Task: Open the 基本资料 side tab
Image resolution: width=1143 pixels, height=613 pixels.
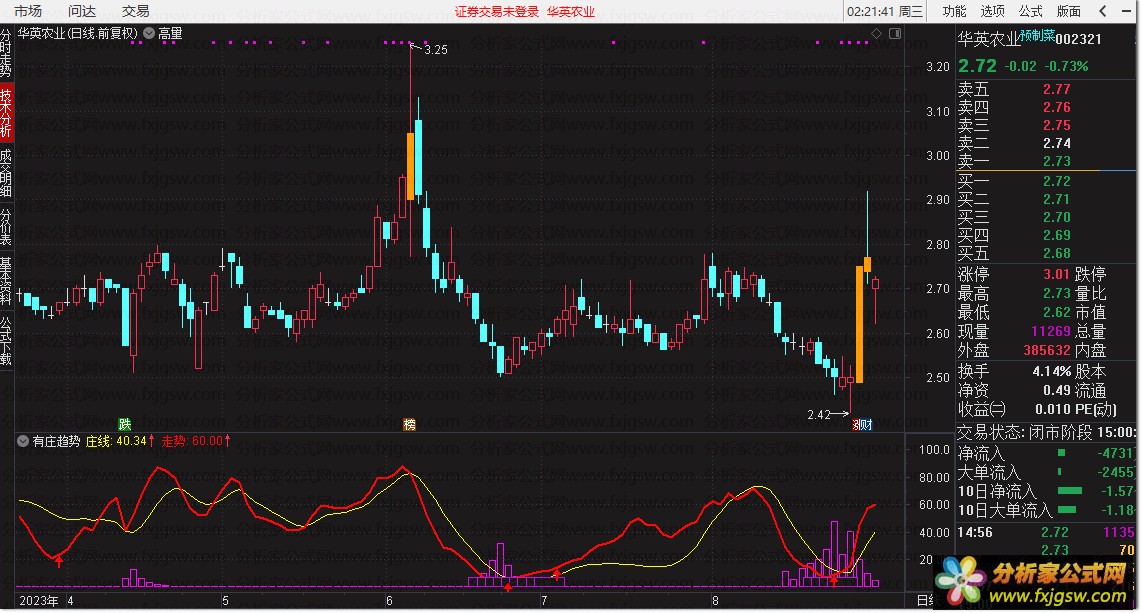Action: point(6,281)
